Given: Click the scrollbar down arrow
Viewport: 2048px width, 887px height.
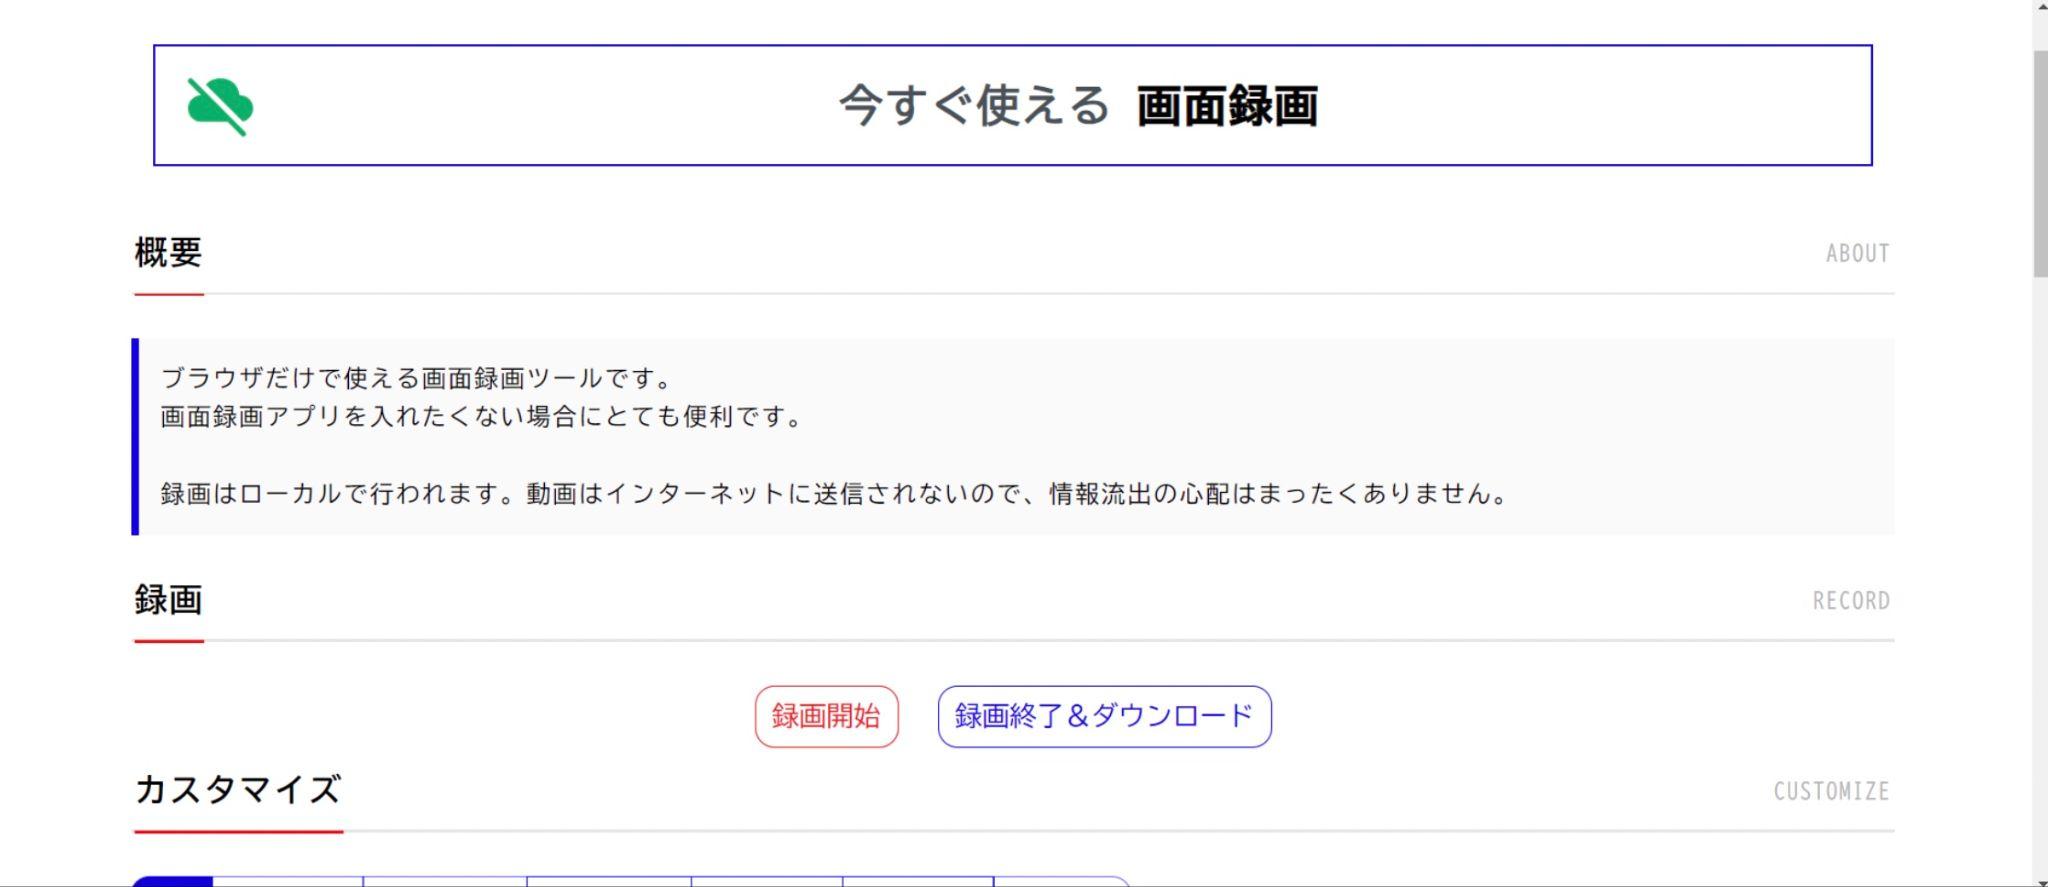Looking at the screenshot, I should pyautogui.click(x=2040, y=881).
